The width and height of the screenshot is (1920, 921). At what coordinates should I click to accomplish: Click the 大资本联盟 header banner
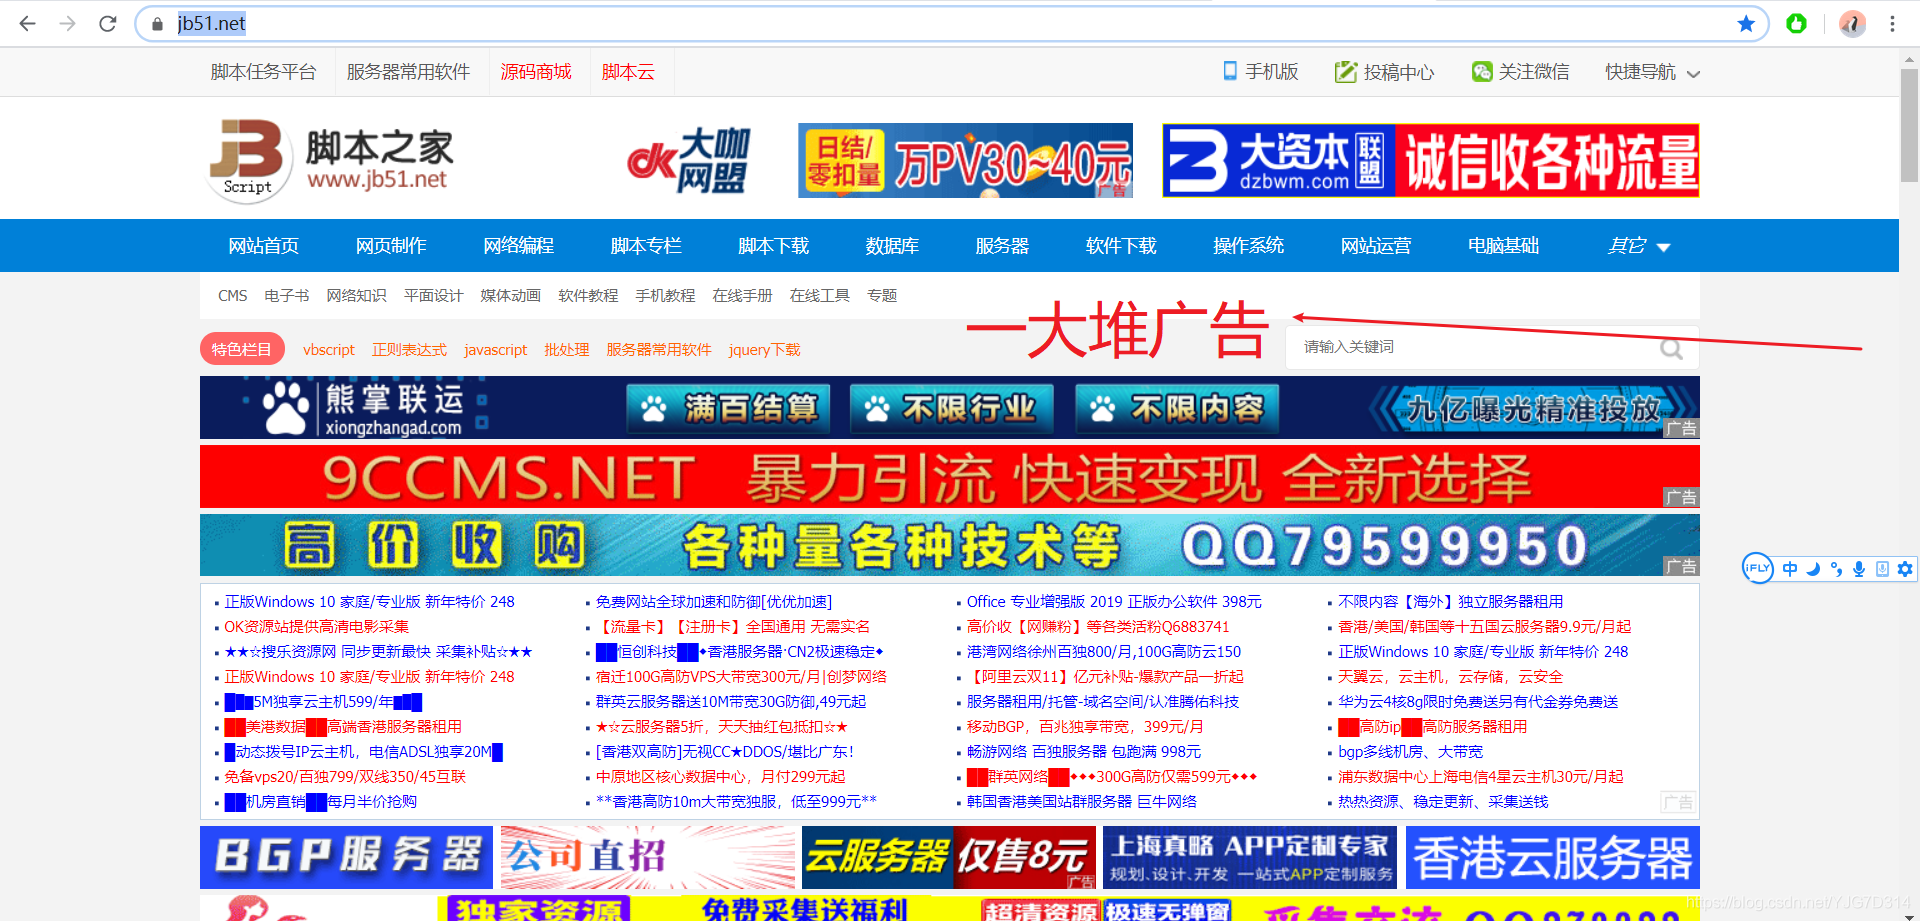click(1431, 160)
